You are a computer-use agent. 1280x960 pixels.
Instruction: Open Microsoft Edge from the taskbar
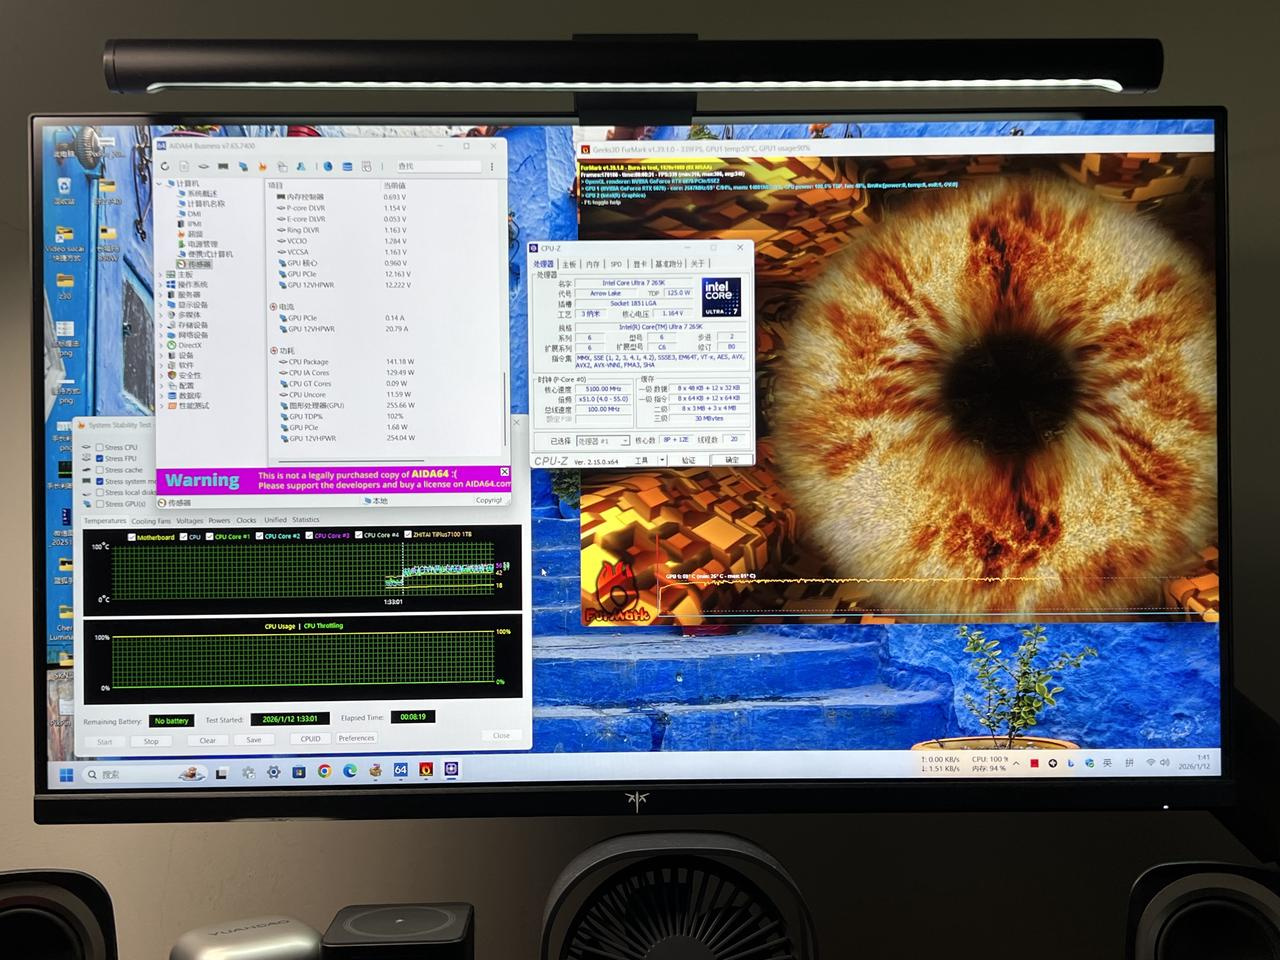350,771
